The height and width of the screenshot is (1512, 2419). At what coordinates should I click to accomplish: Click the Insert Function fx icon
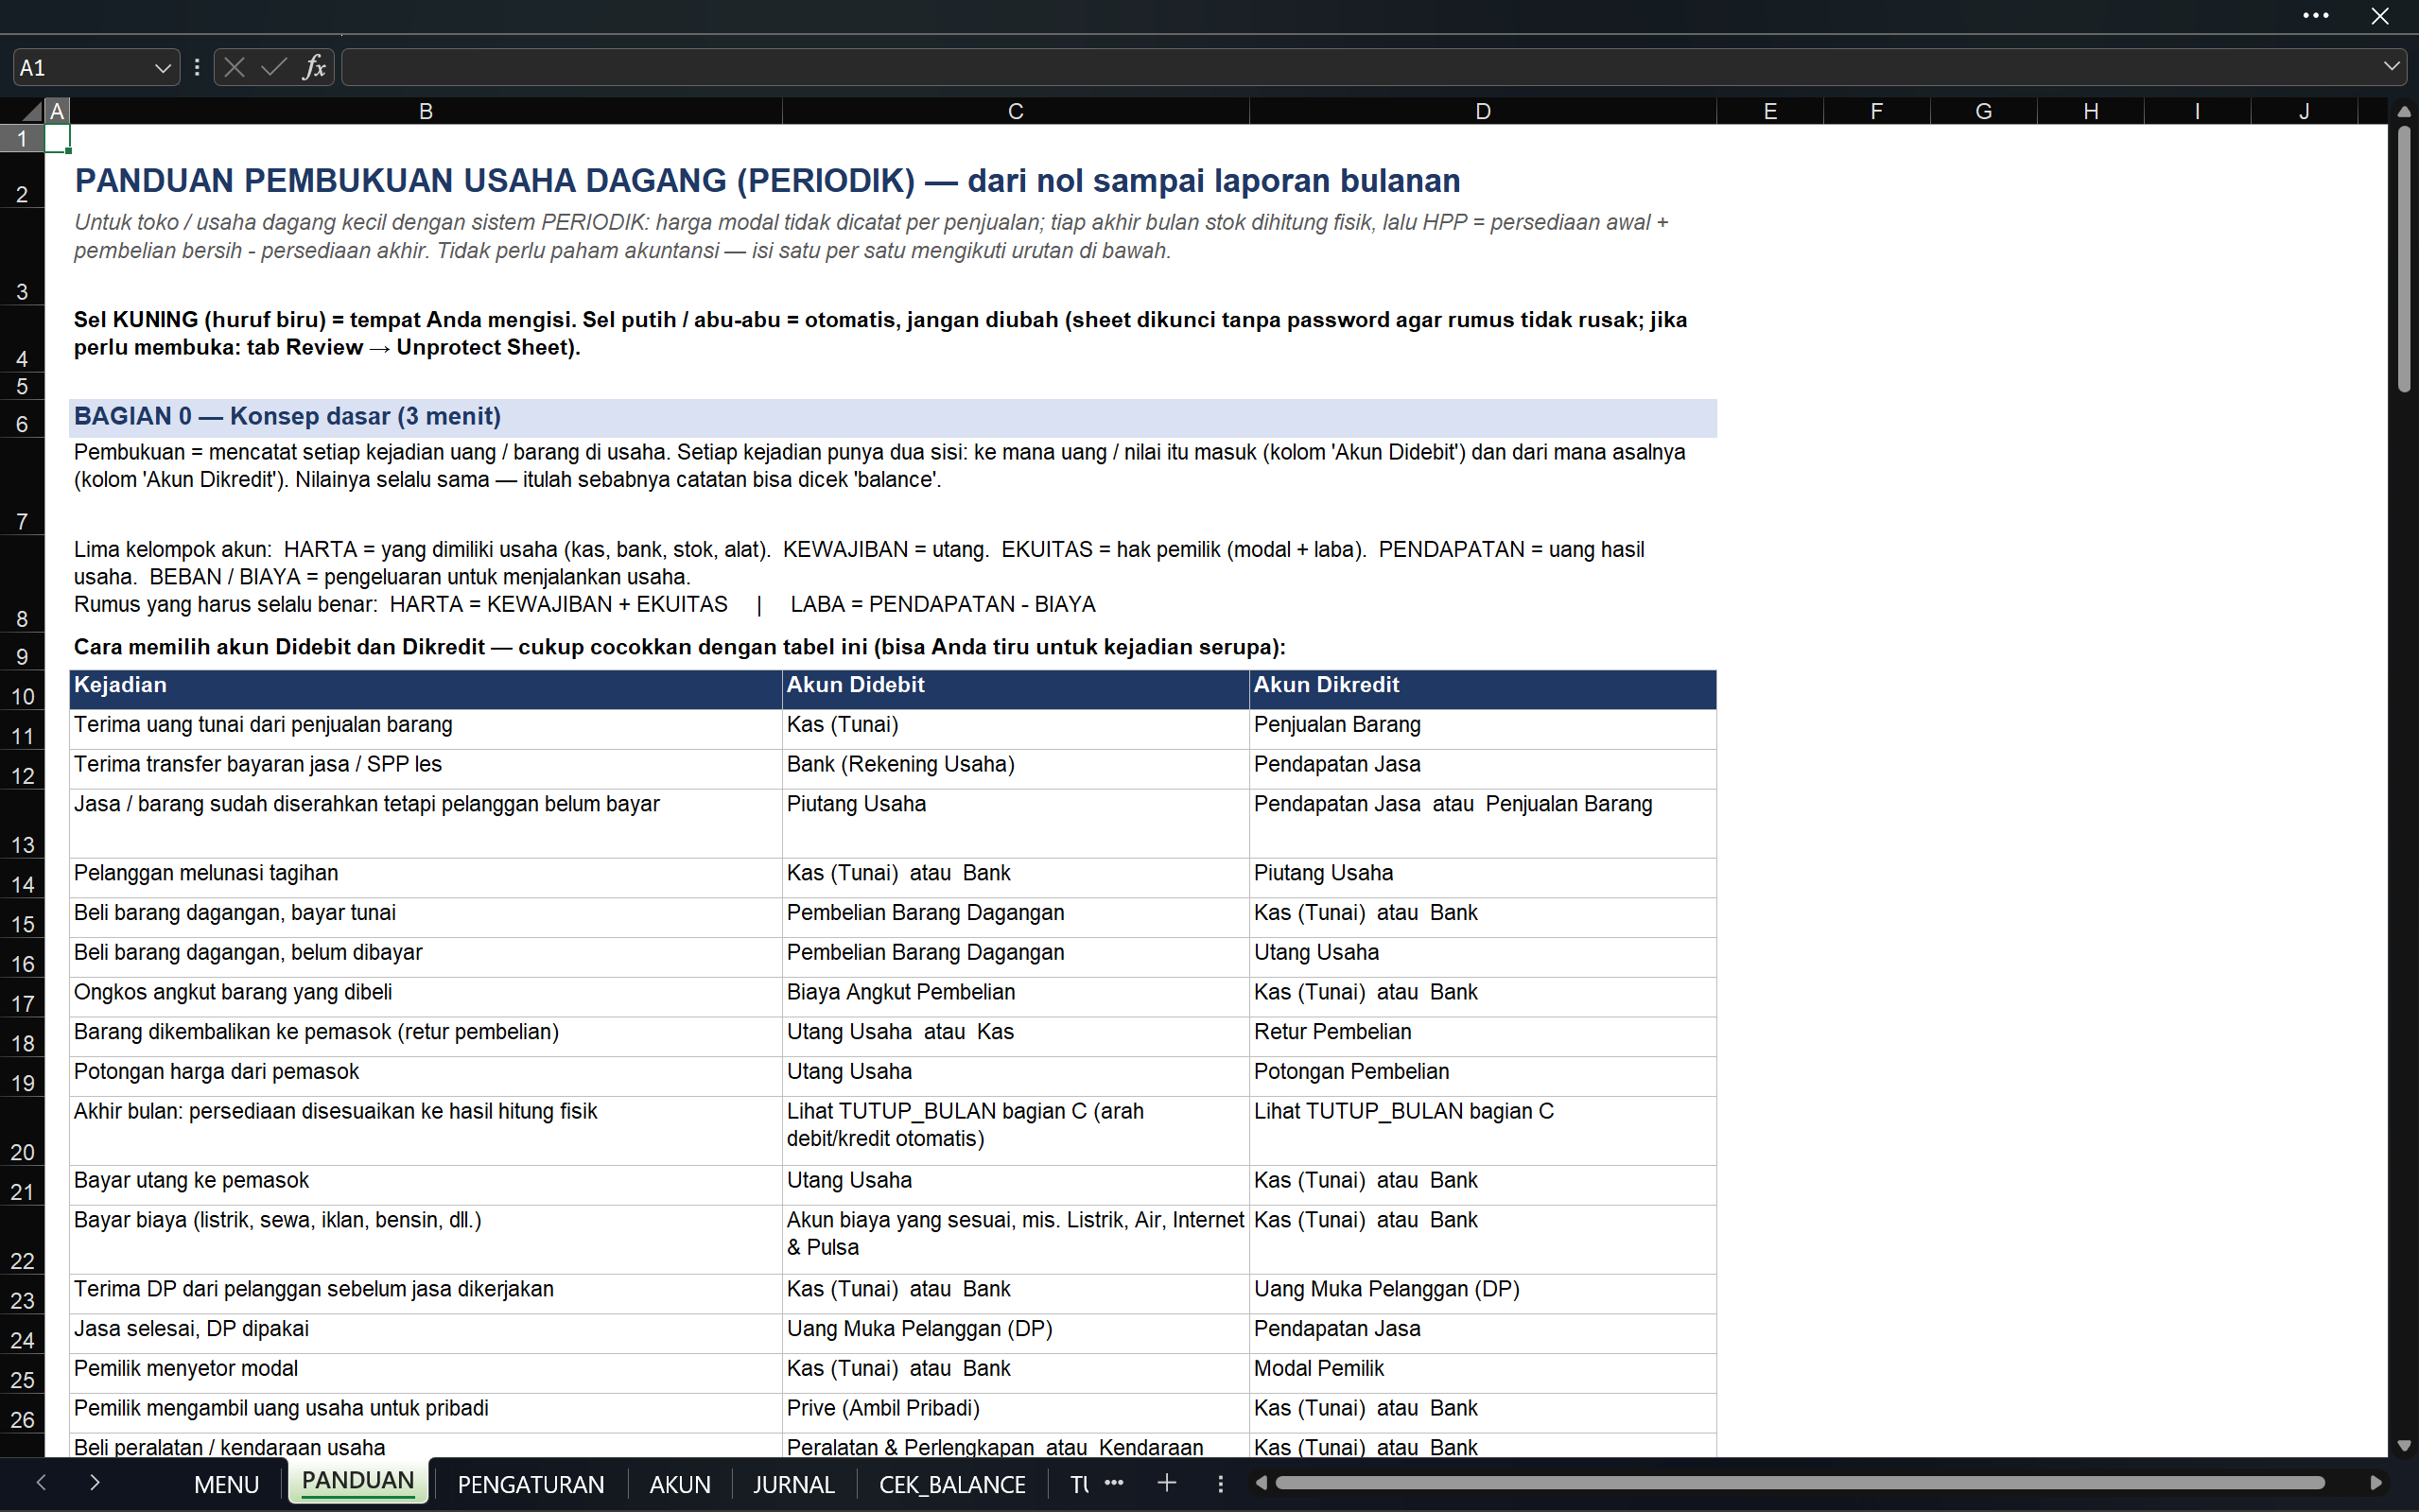coord(314,67)
